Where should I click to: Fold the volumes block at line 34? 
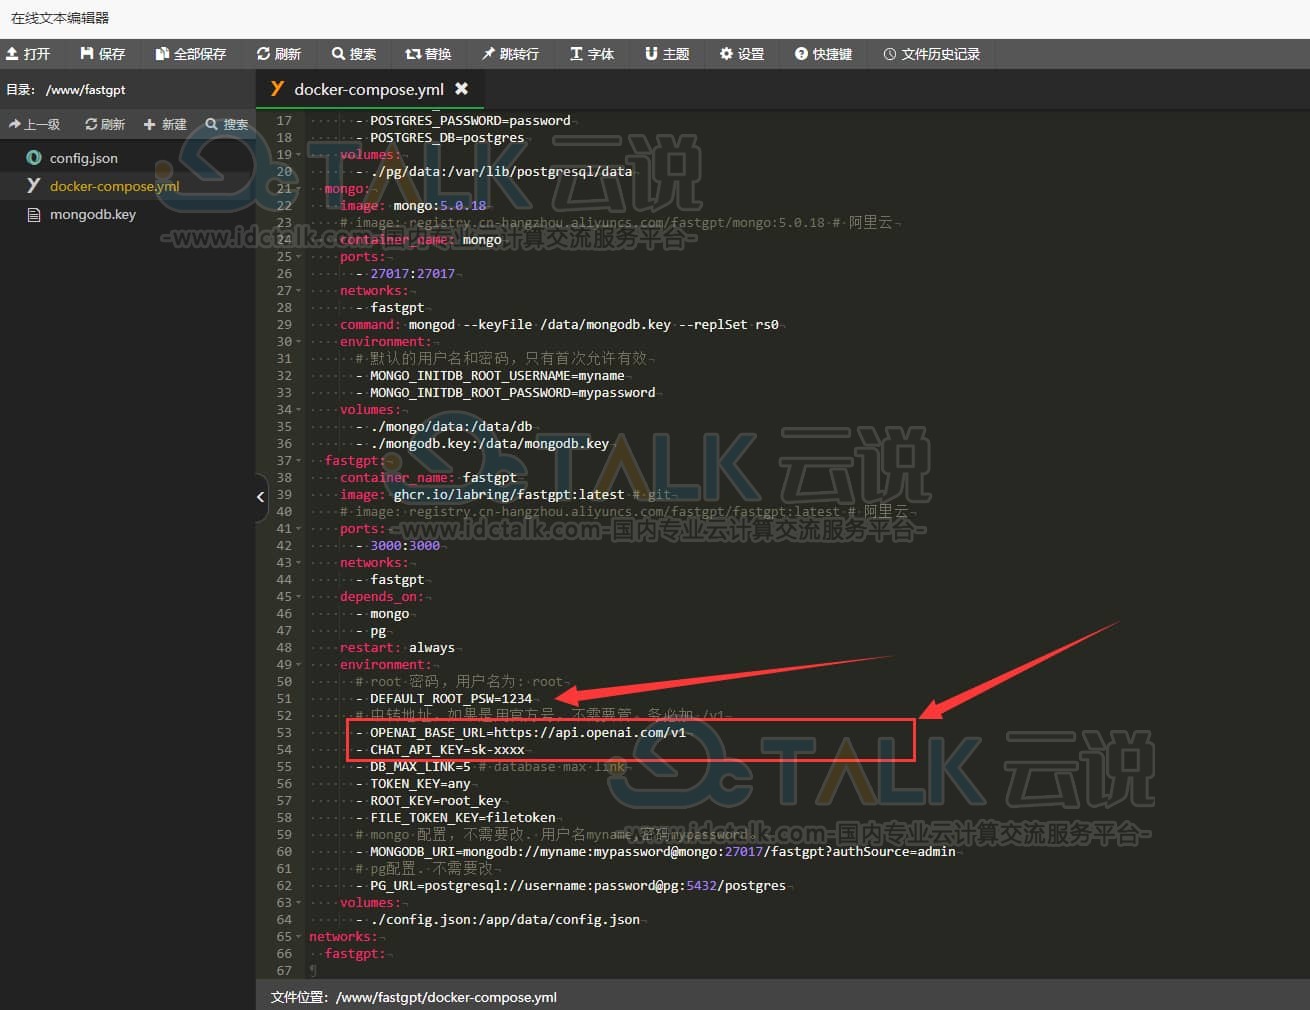click(298, 410)
